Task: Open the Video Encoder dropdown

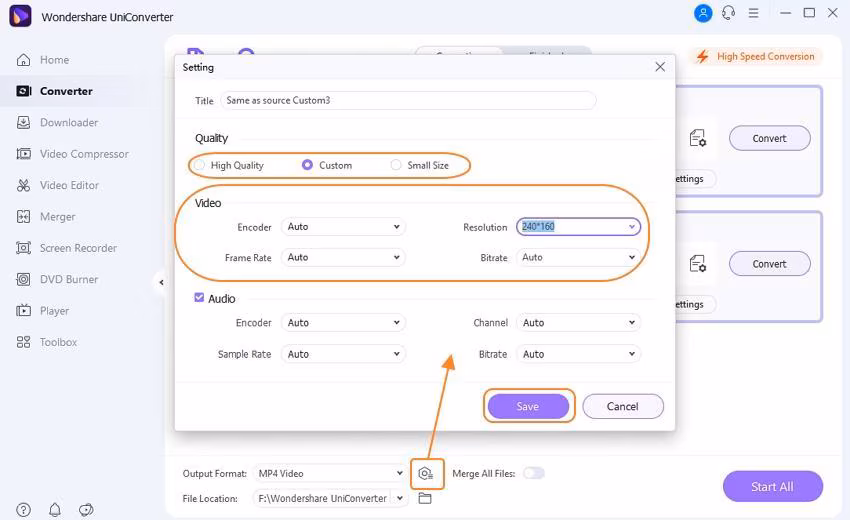Action: (x=343, y=227)
